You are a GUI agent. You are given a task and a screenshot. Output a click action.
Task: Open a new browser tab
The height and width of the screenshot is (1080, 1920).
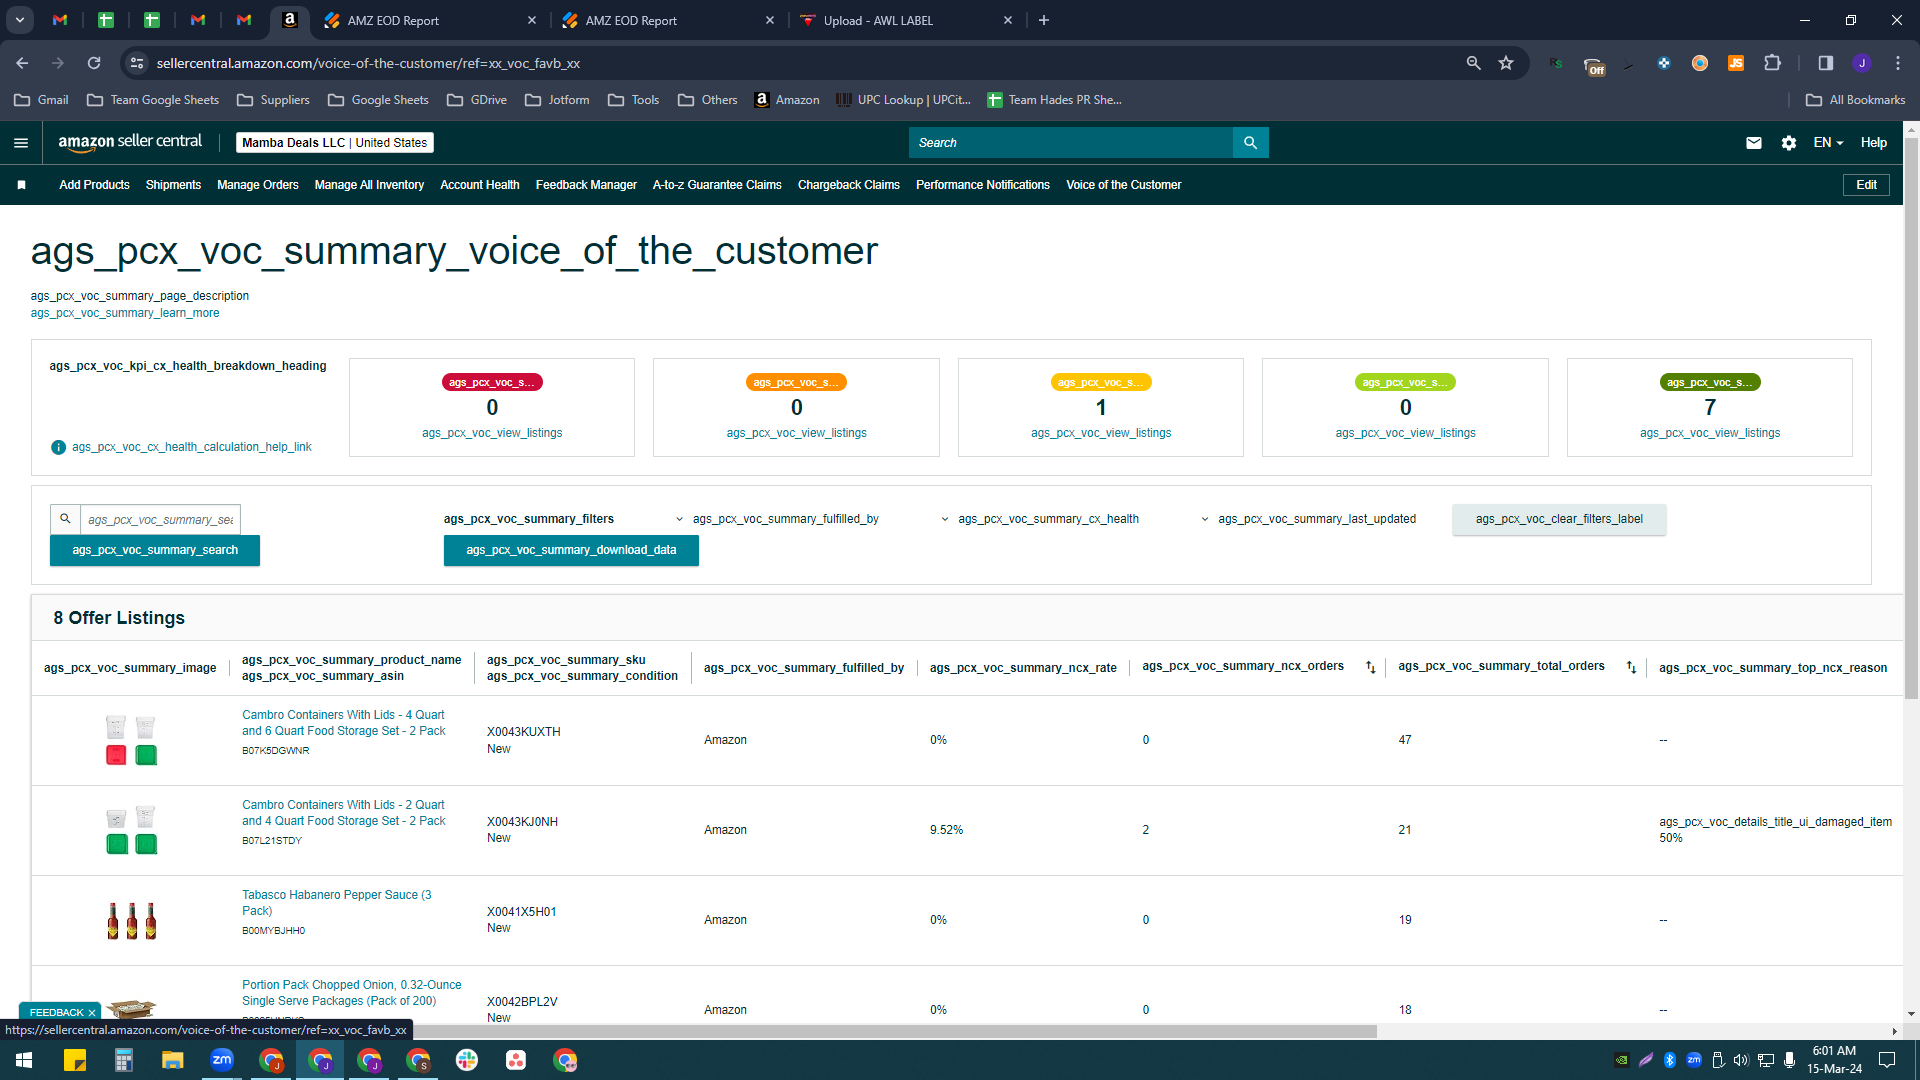point(1044,20)
